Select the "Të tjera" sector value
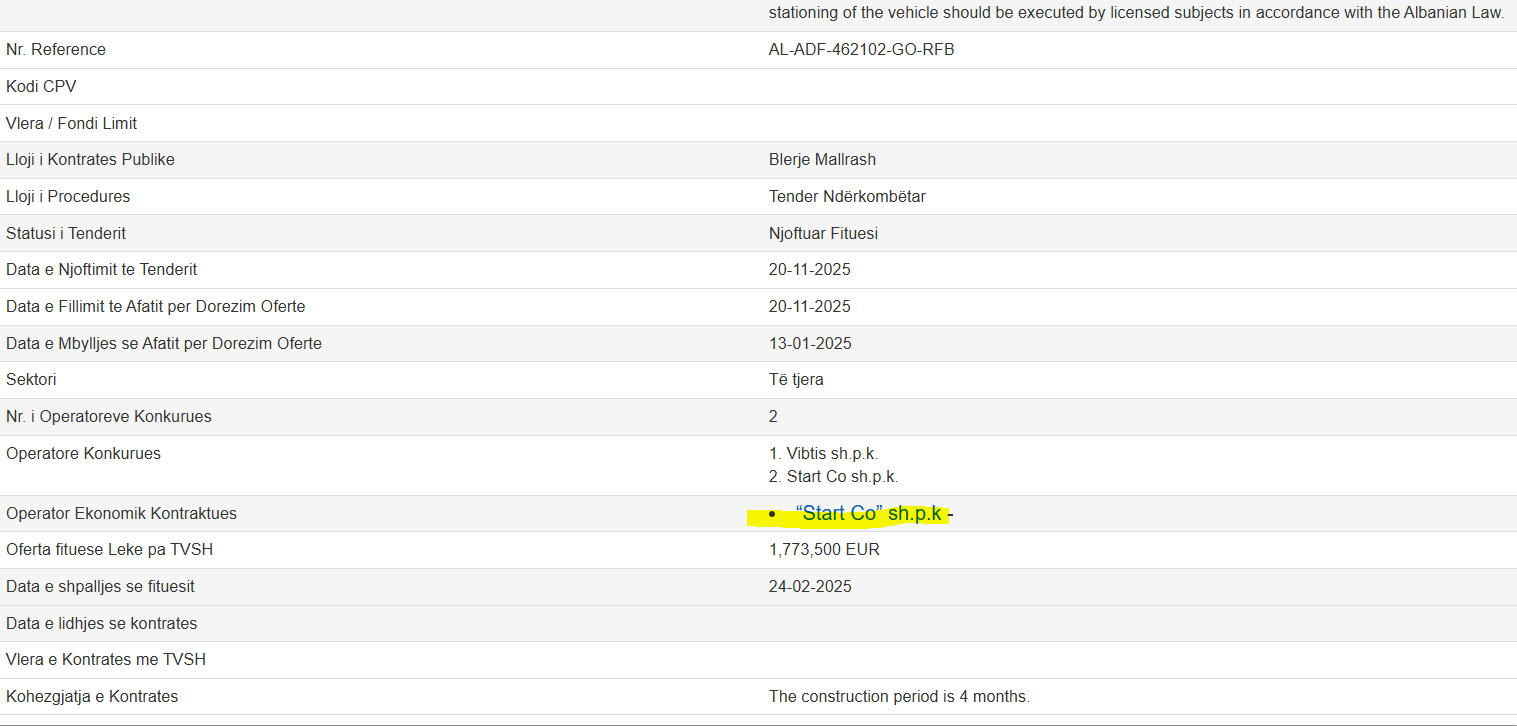Image resolution: width=1517 pixels, height=726 pixels. 796,380
